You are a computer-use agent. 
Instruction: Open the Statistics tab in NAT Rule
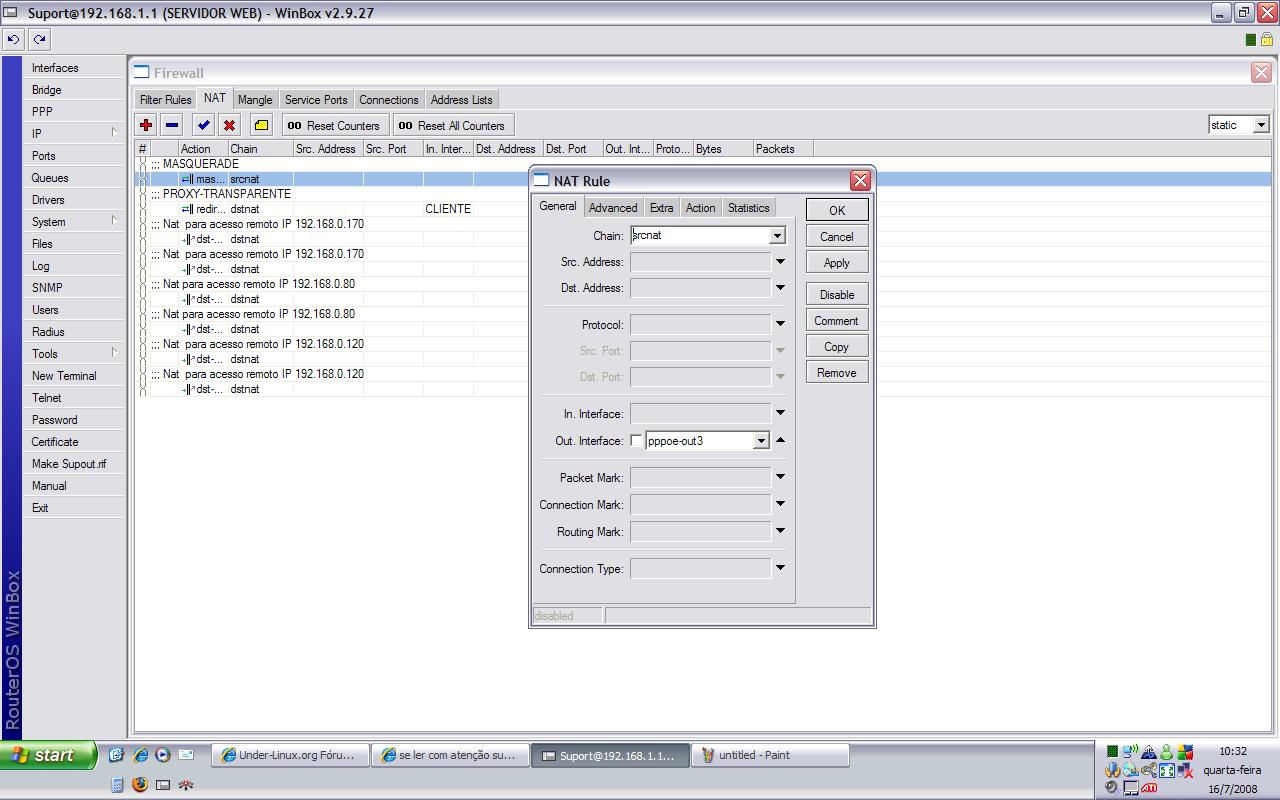749,208
